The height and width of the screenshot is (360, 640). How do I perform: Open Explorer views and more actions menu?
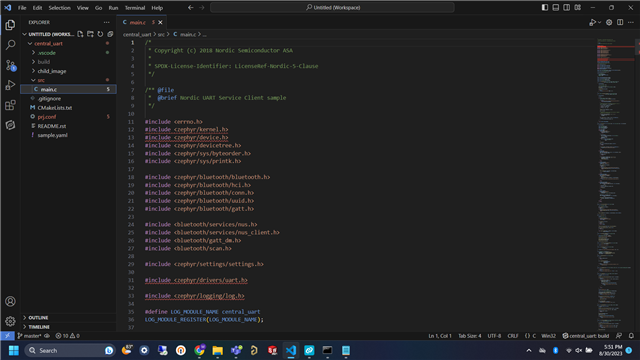107,22
